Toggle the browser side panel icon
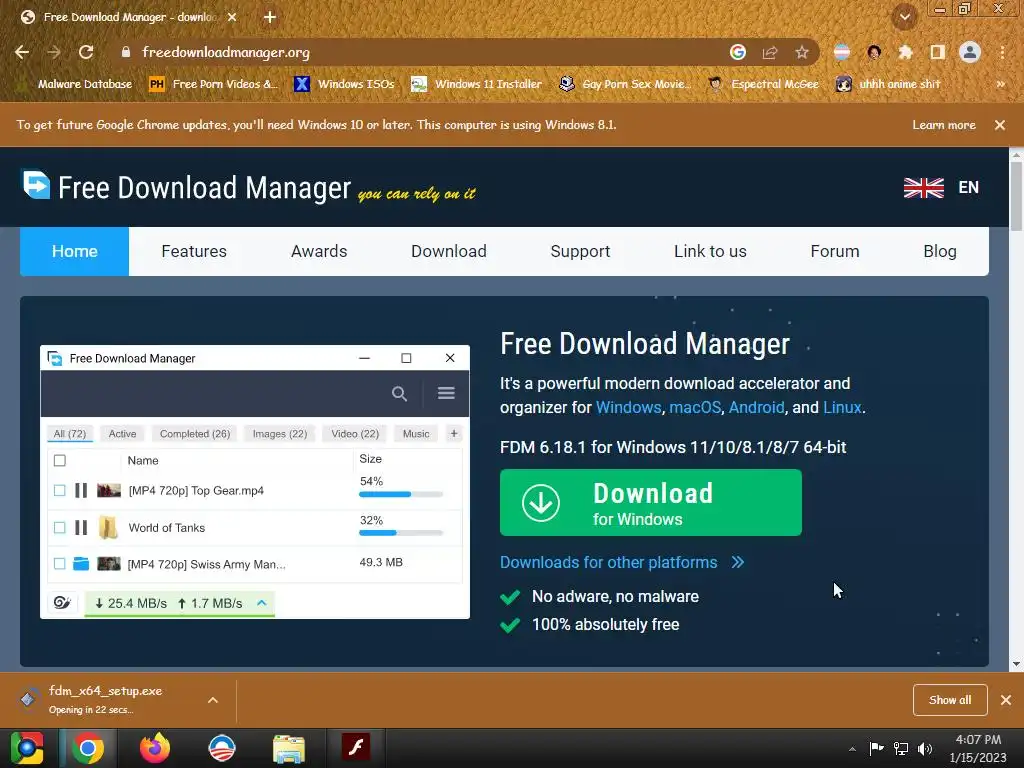 937,52
